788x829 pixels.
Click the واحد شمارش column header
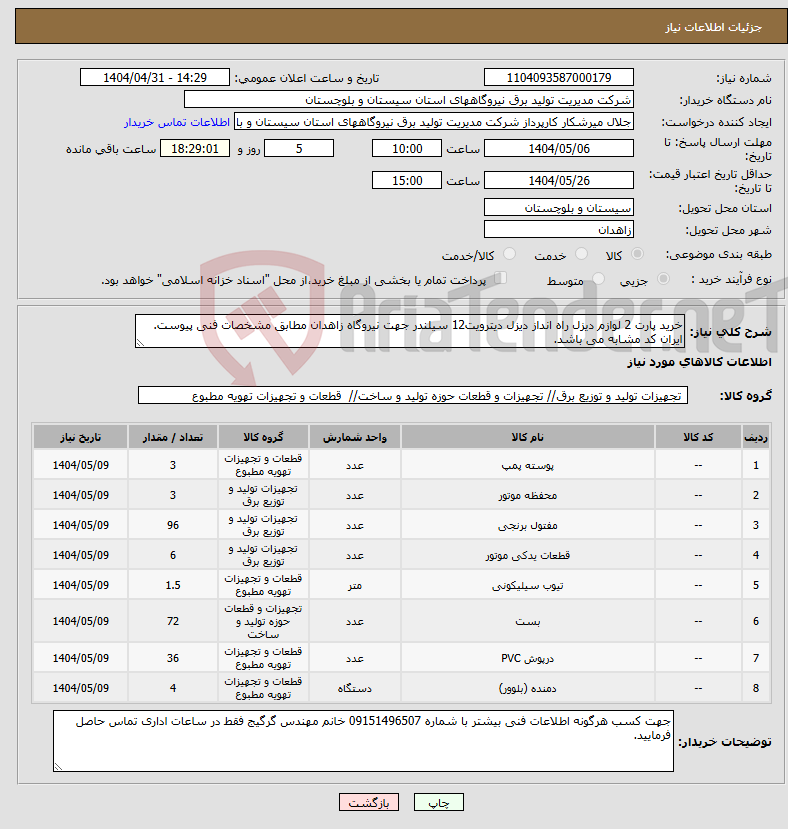tap(355, 437)
